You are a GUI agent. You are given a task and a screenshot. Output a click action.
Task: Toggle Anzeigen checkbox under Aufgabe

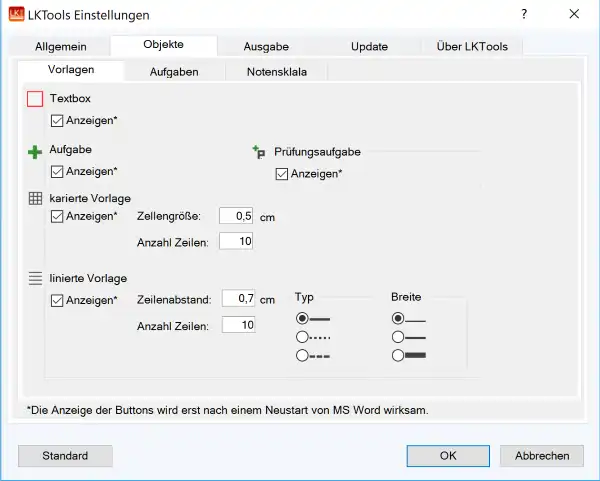57,172
